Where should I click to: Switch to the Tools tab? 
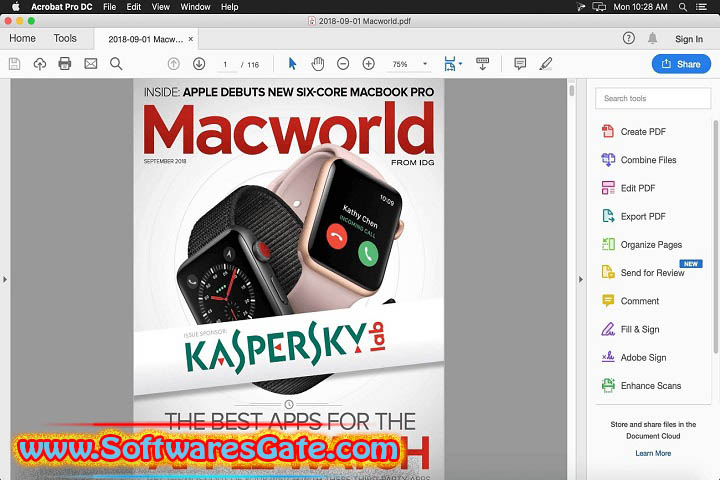65,39
